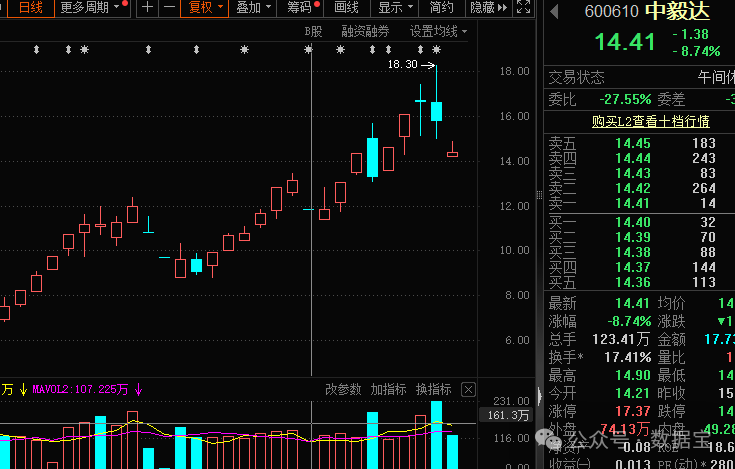Open the 筹码 chip distribution view
735x469 pixels.
(x=302, y=8)
